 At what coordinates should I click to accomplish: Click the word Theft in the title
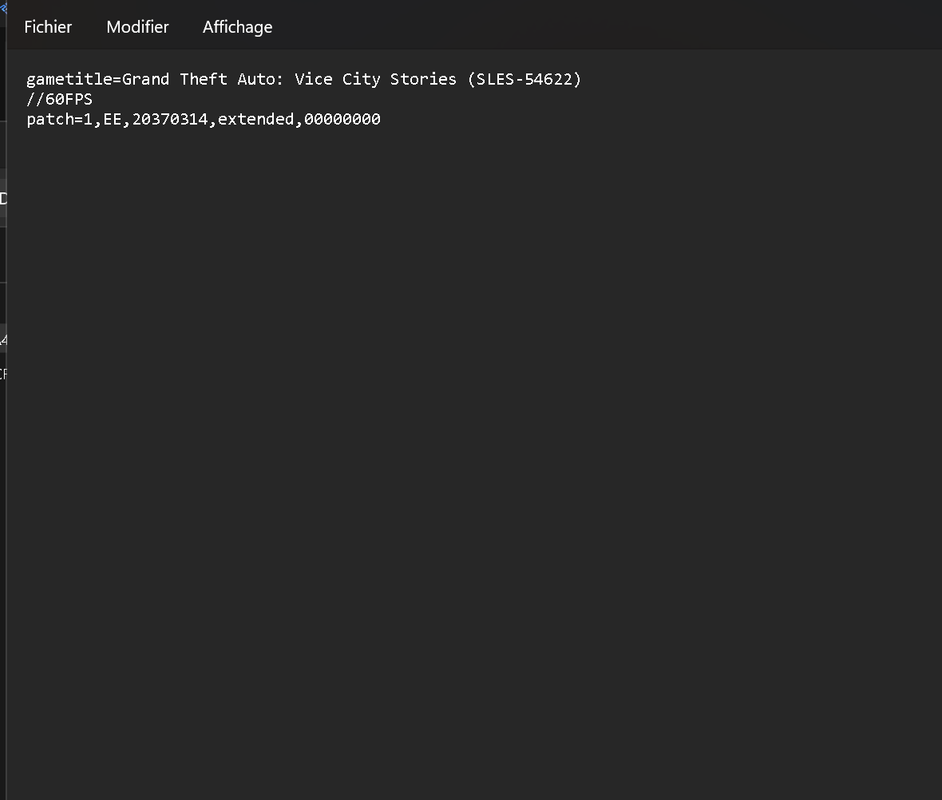click(203, 79)
